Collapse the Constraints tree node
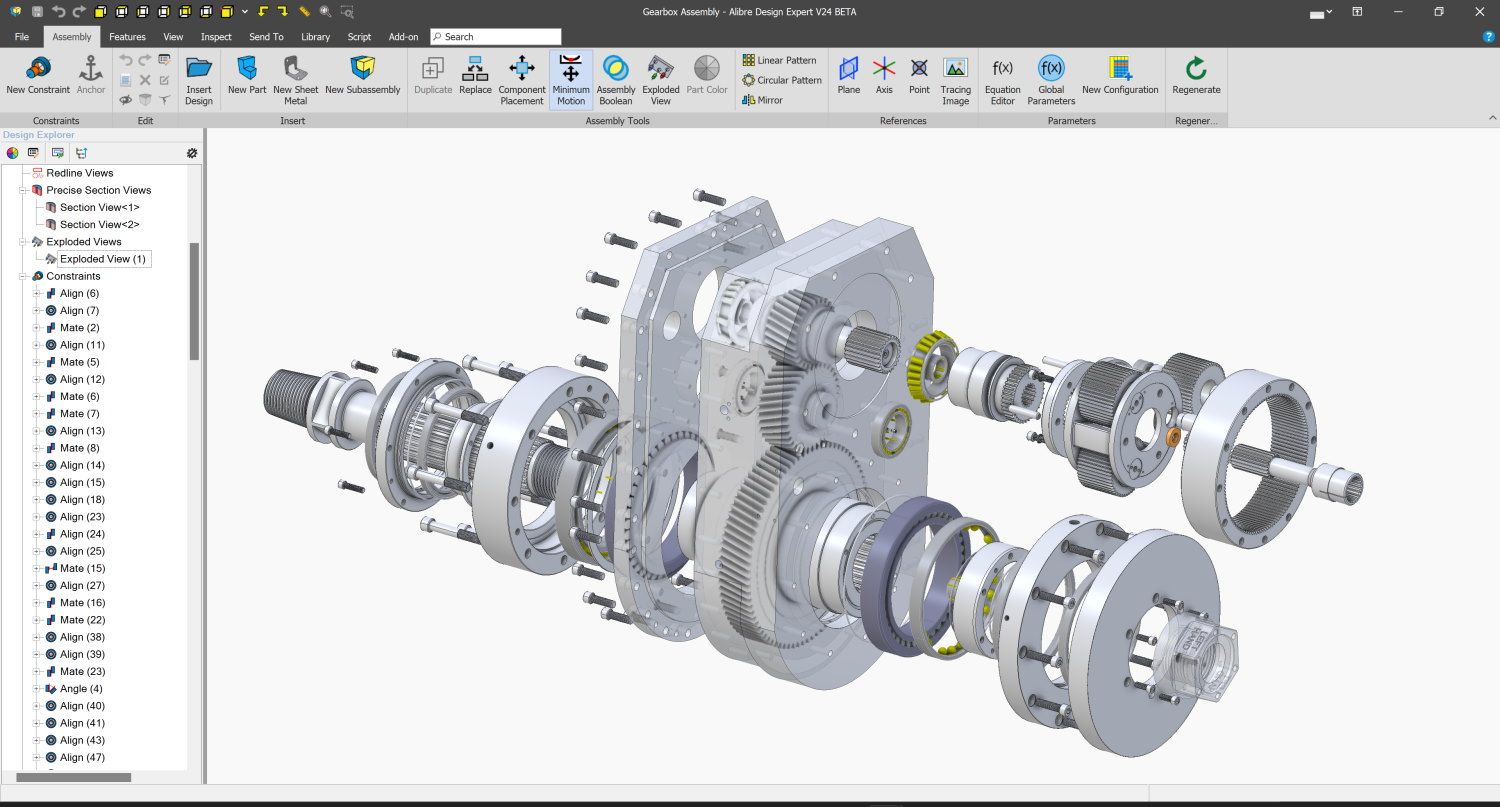Viewport: 1500px width, 807px height. tap(23, 276)
